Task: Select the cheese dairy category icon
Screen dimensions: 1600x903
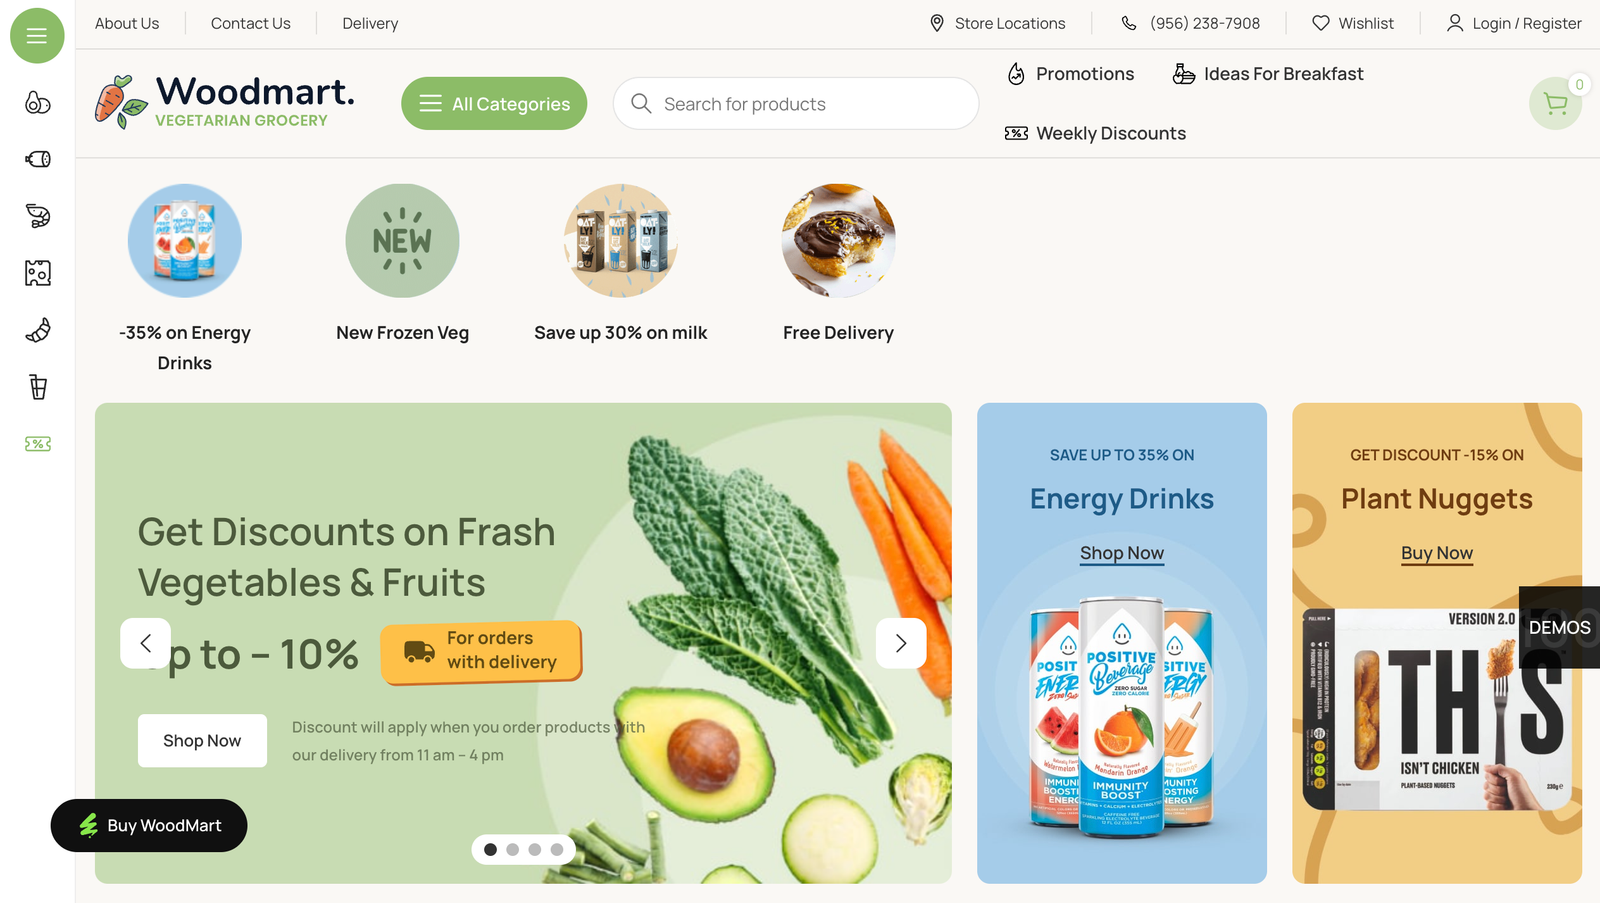Action: click(38, 273)
